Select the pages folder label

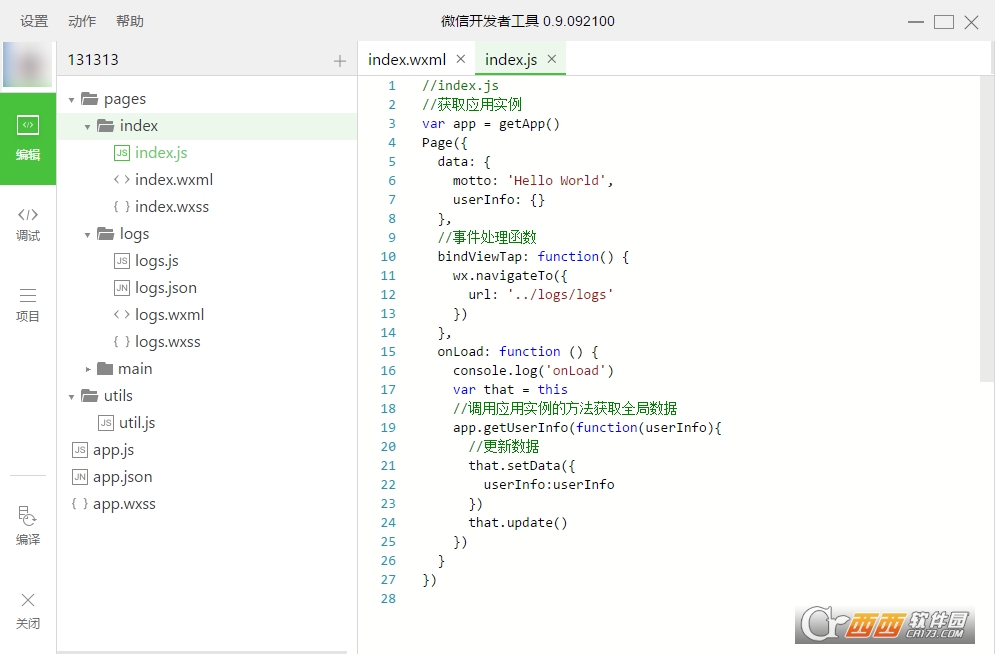pos(125,99)
